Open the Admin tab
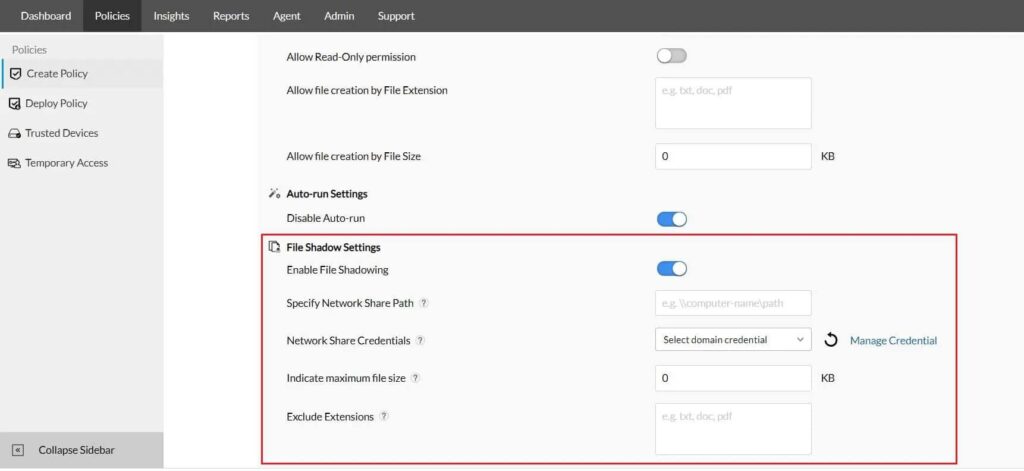 pos(339,16)
